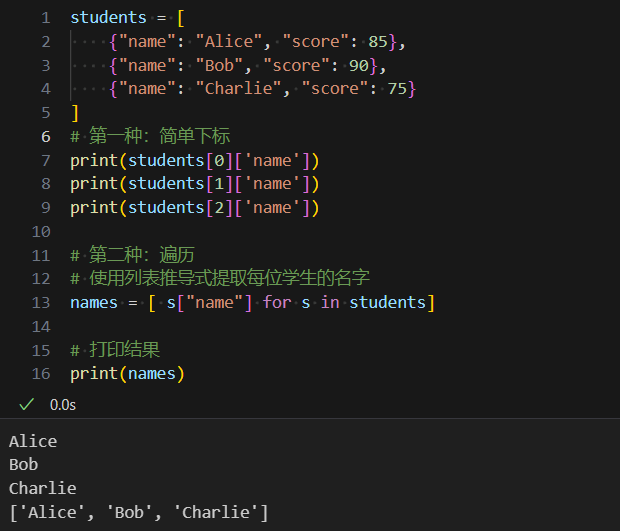Click the closing bracket on line 5
620x531 pixels.
75,113
